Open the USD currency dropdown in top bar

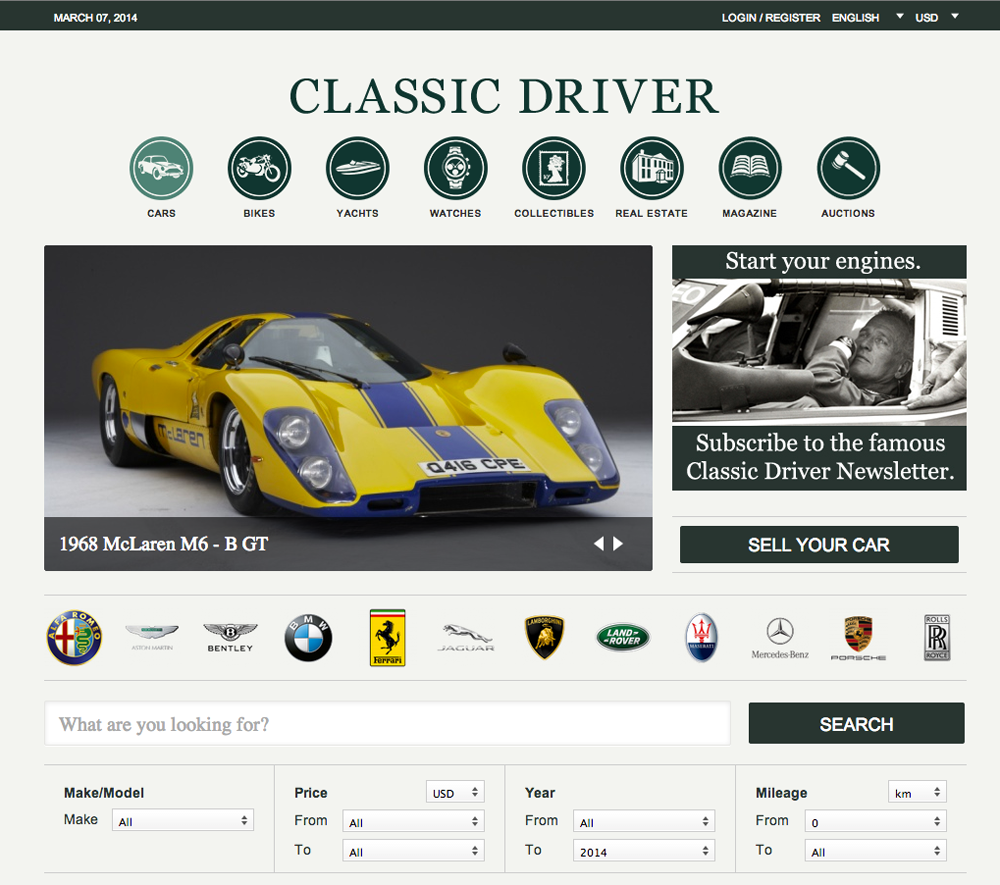pos(937,17)
